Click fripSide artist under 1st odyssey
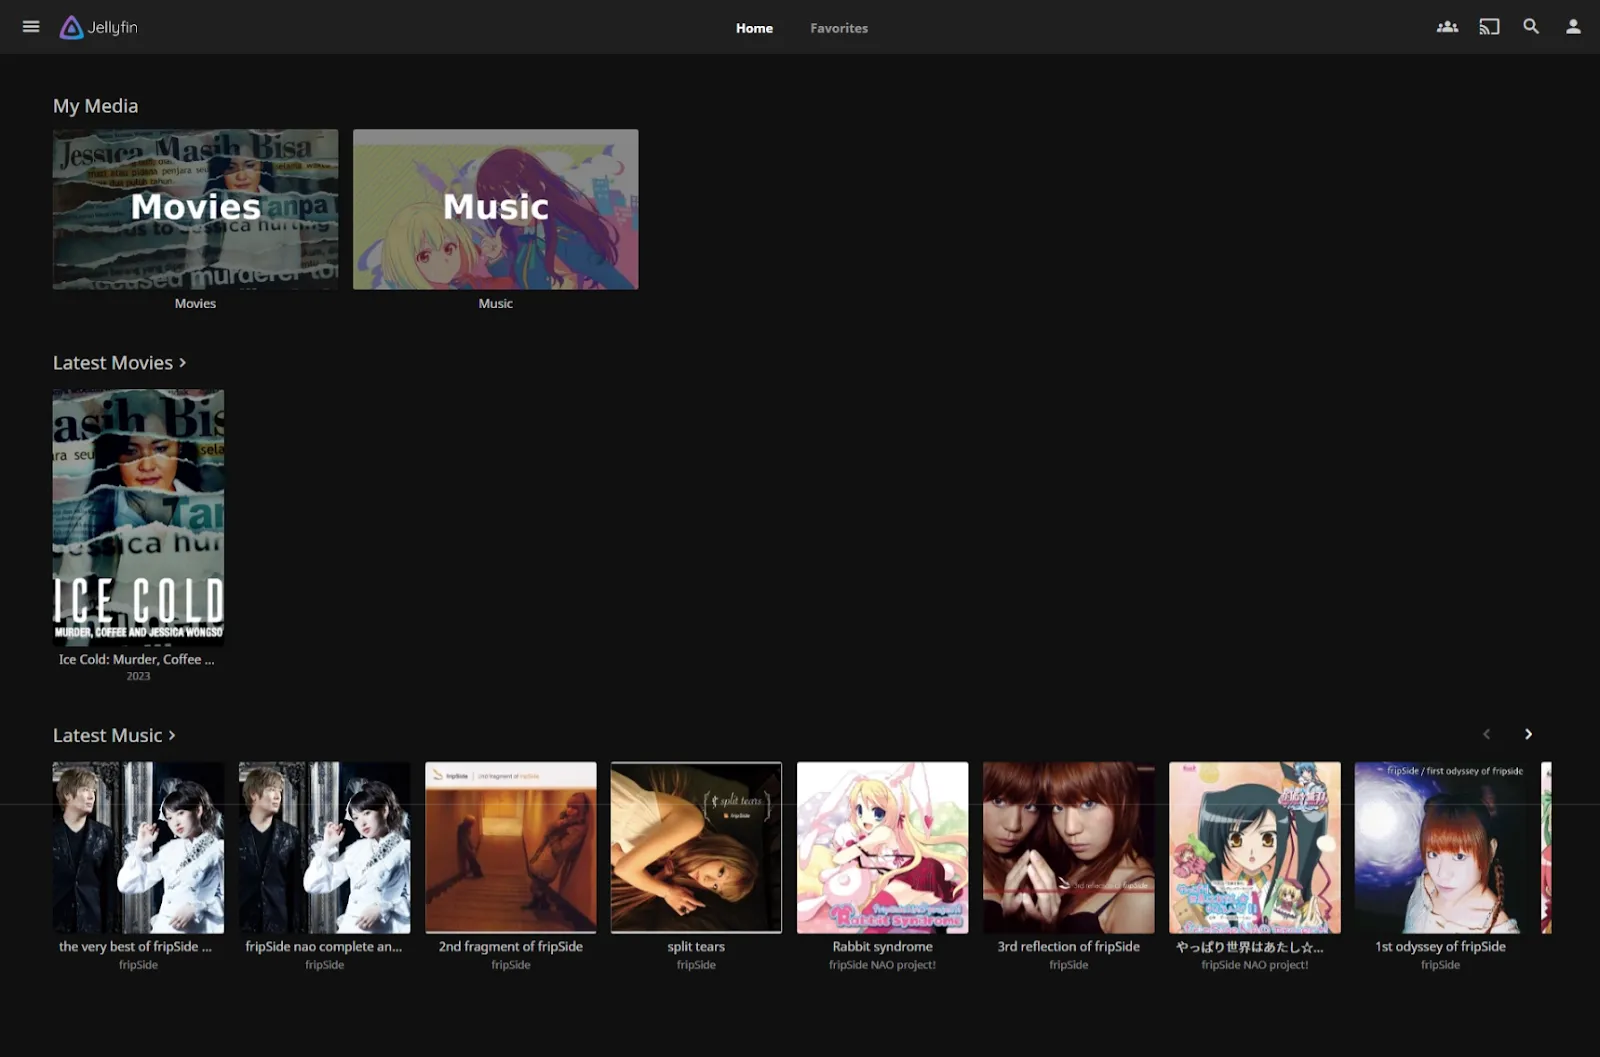 (x=1440, y=965)
